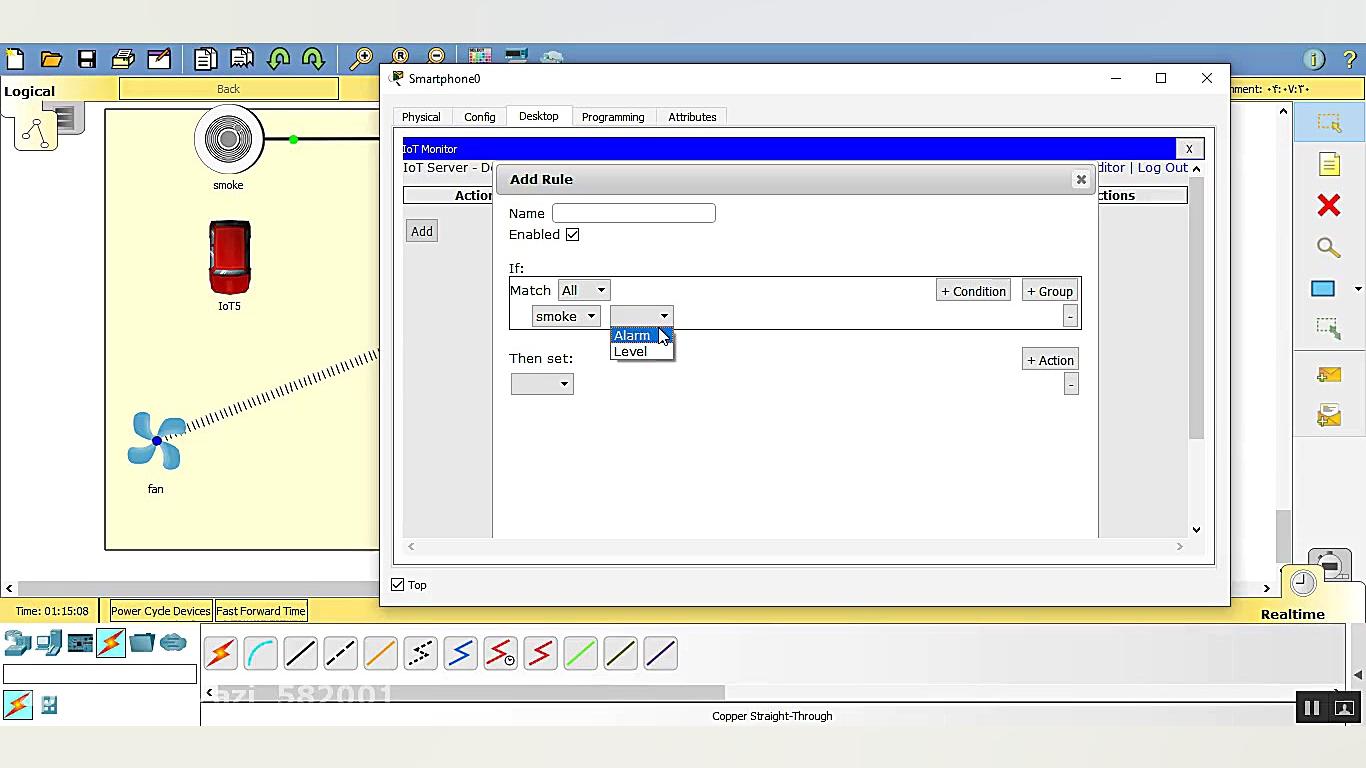The height and width of the screenshot is (768, 1366).
Task: Click the fan device on canvas
Action: tap(155, 441)
